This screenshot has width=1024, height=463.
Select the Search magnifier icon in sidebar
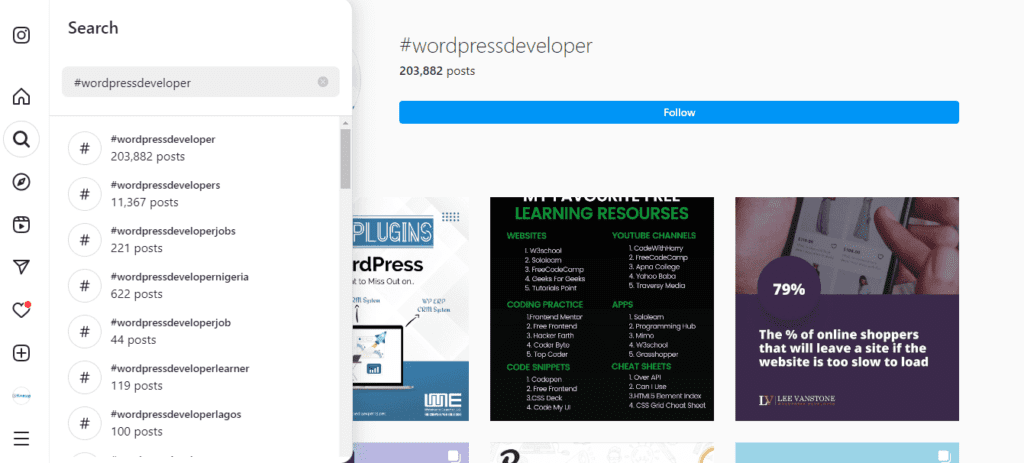[x=21, y=139]
